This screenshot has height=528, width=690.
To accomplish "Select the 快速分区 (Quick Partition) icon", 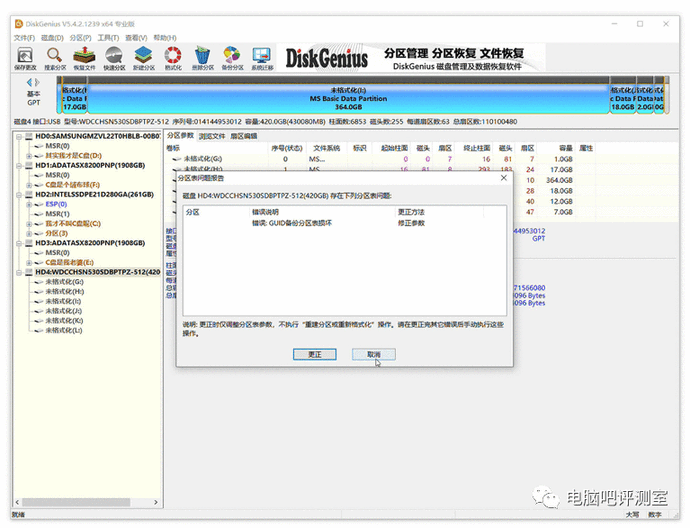I will [114, 57].
